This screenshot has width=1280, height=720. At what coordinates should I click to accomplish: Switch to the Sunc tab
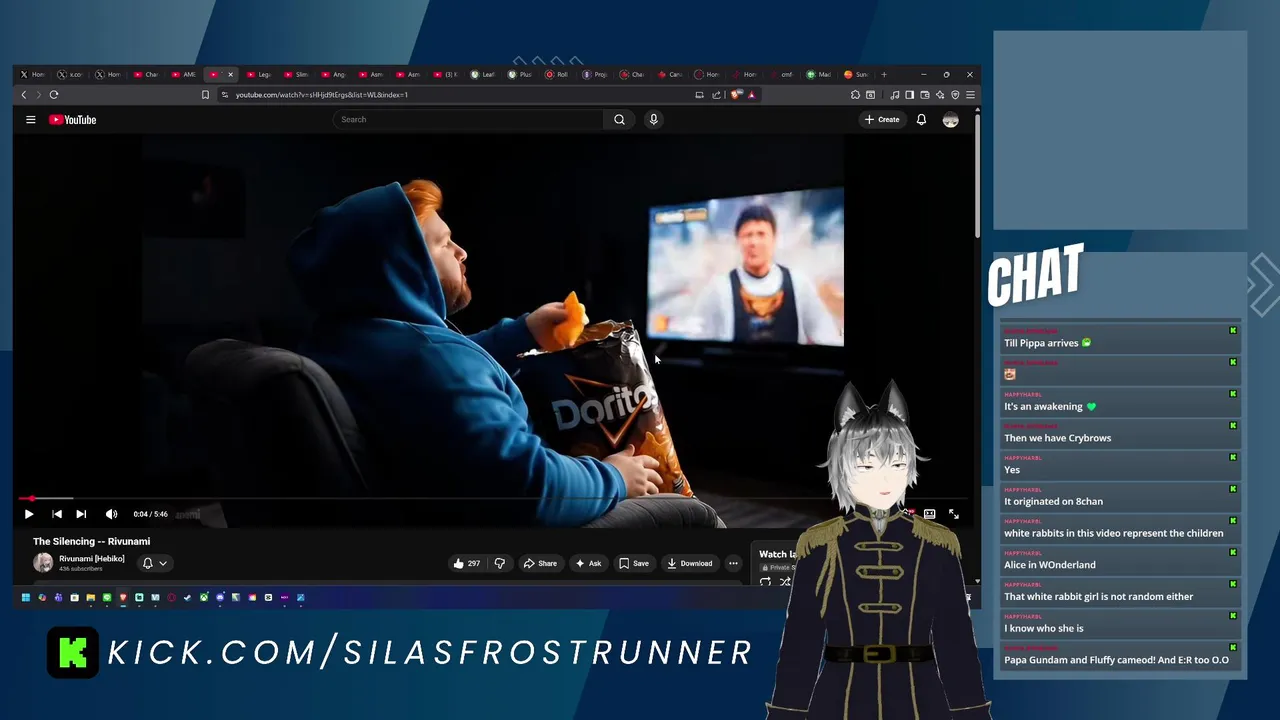point(857,74)
